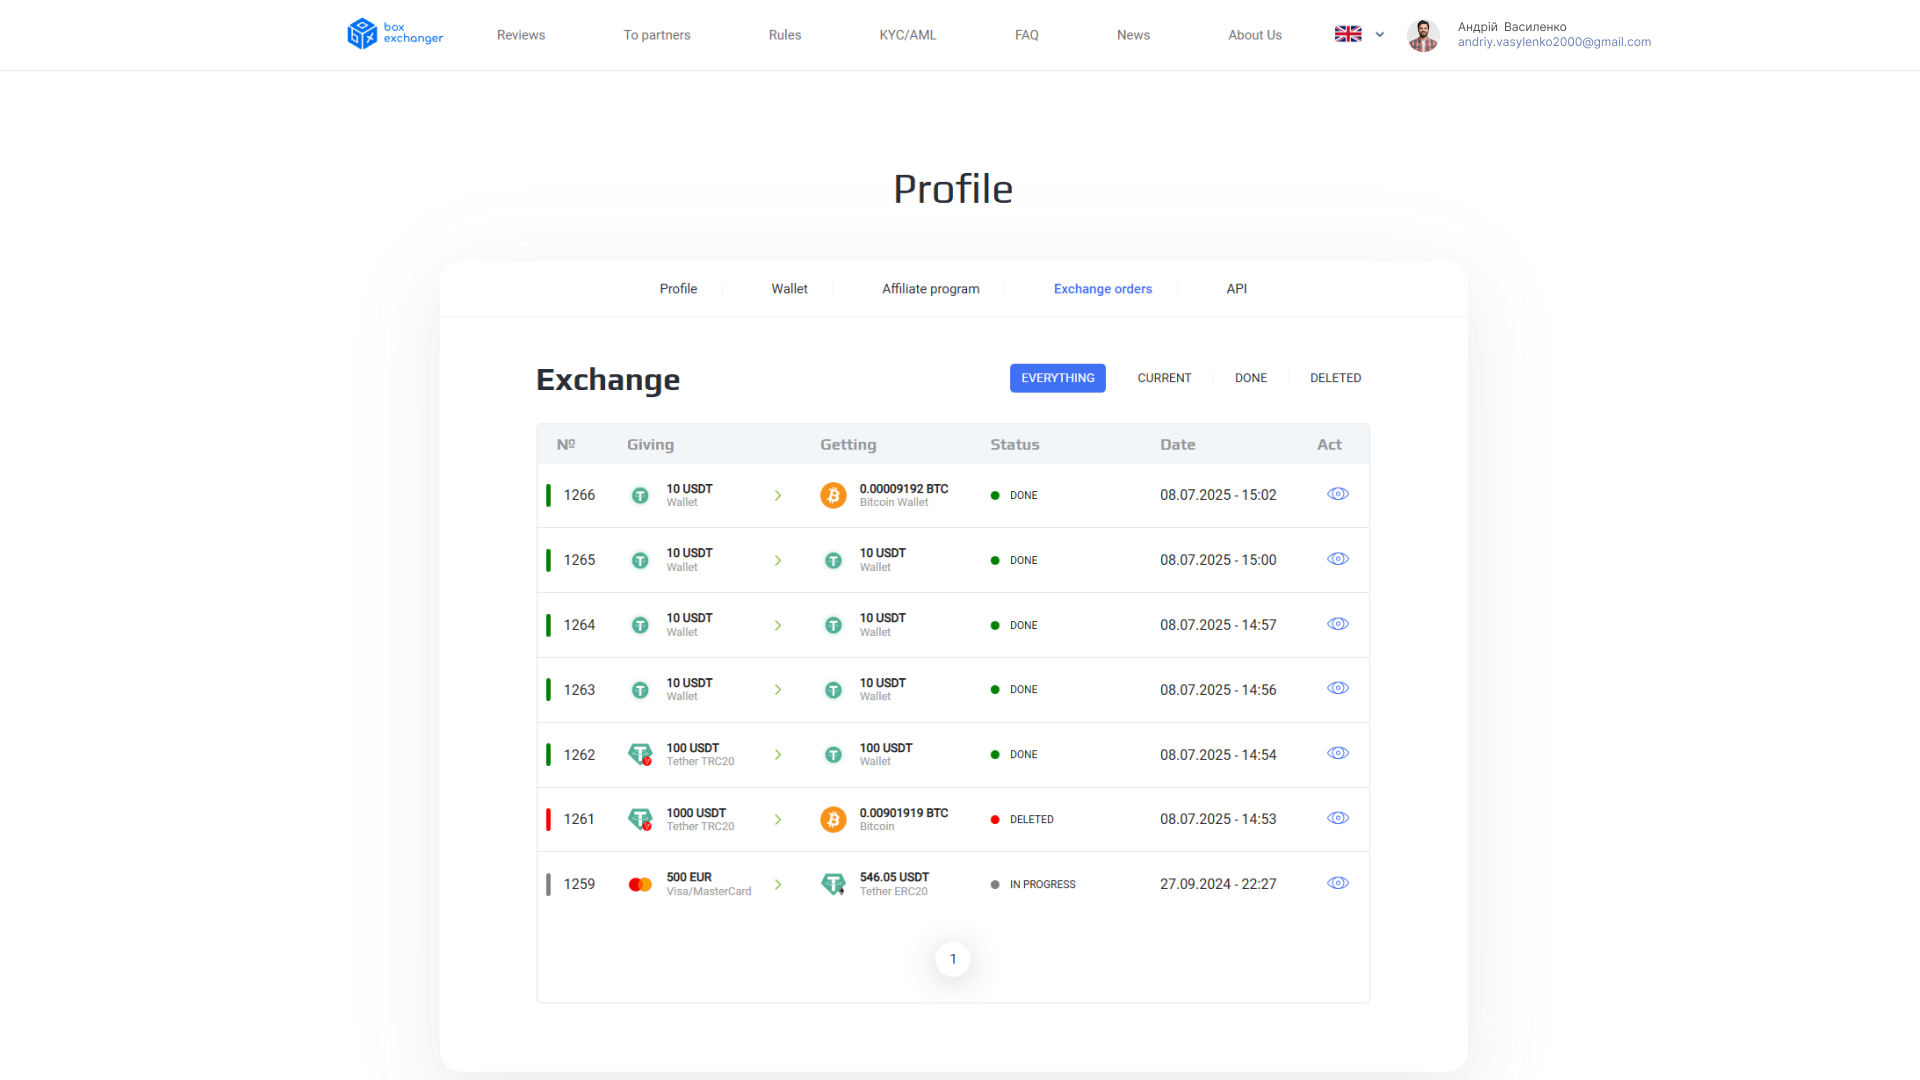This screenshot has height=1080, width=1920.
Task: Go to page 1 of pagination
Action: point(952,959)
